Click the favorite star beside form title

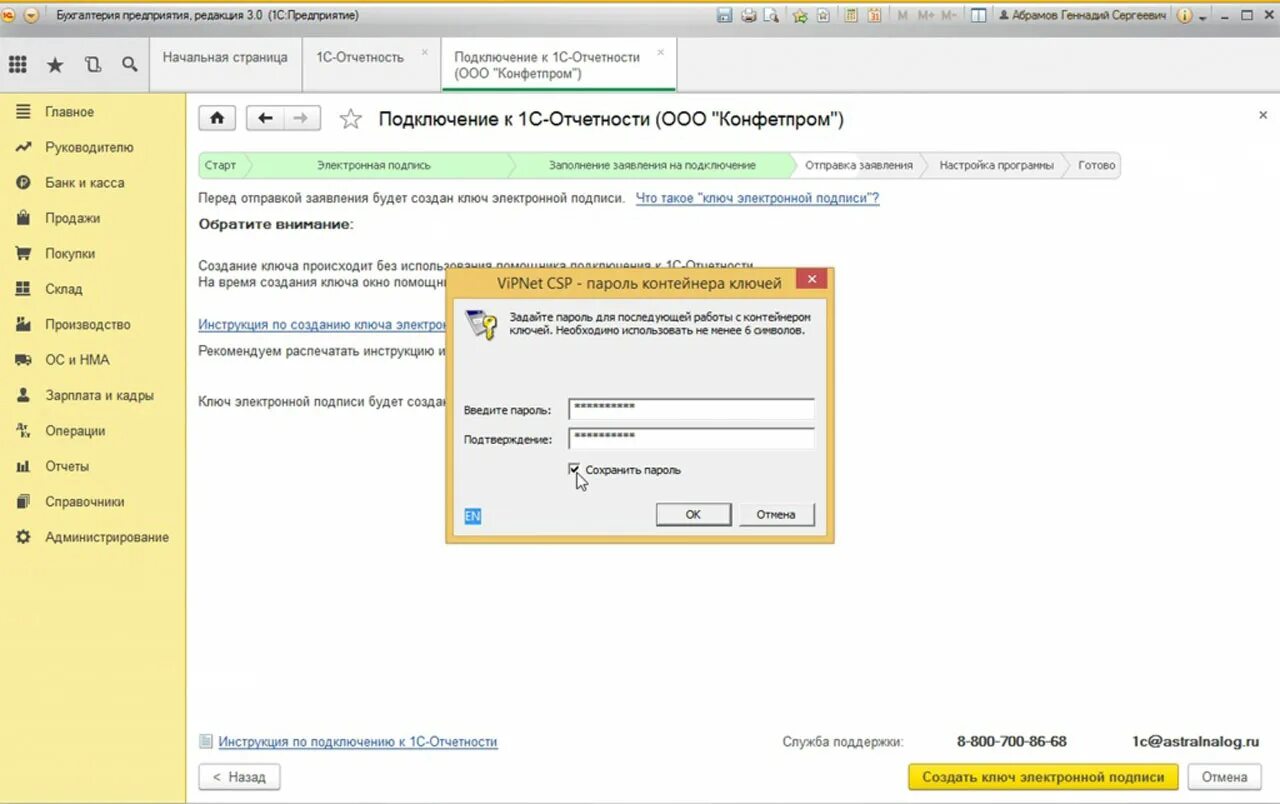(350, 119)
